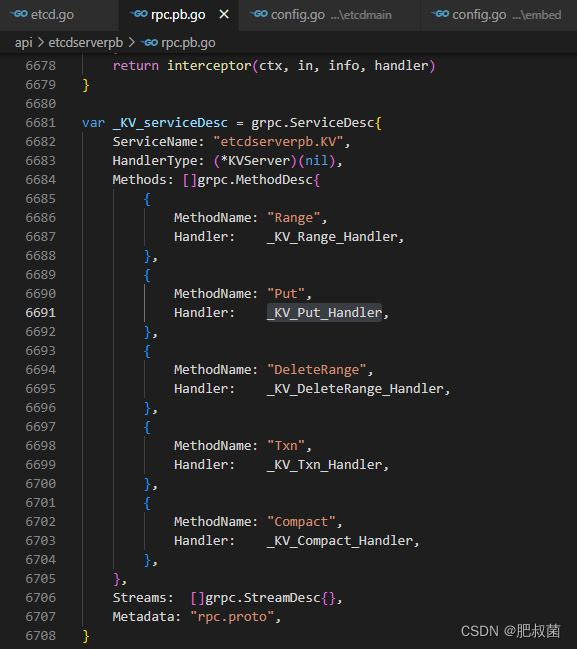Click the rpc.pb.go breadcrumb item
This screenshot has height=649, width=577.
click(188, 43)
